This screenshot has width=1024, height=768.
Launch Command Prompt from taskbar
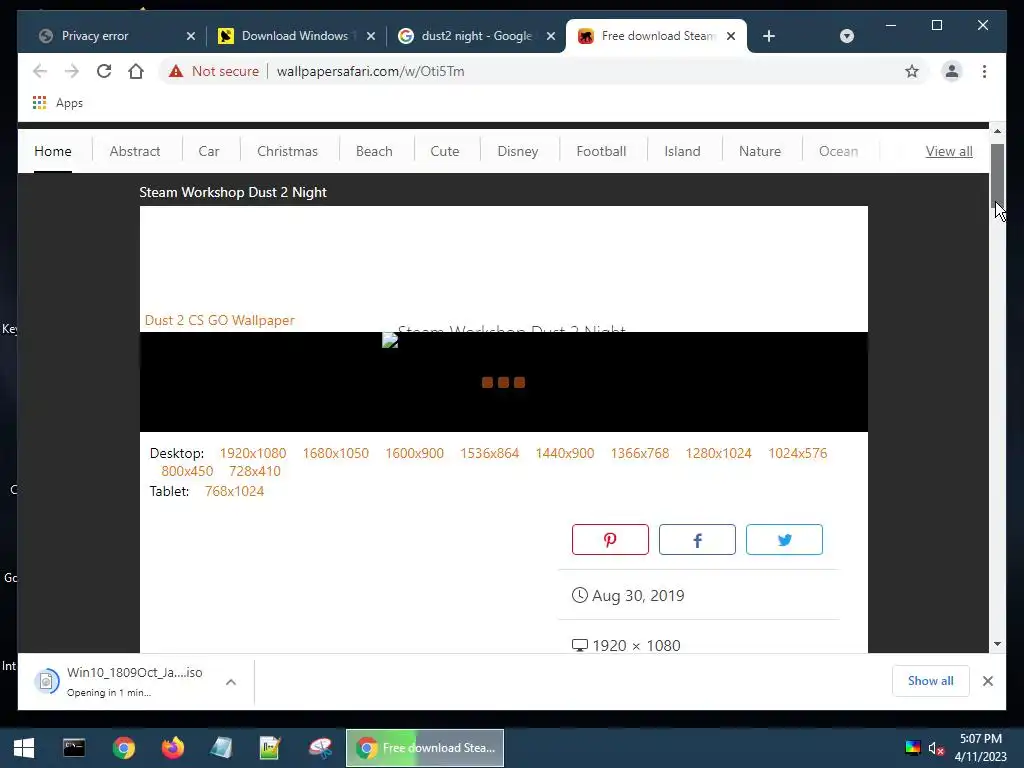74,748
